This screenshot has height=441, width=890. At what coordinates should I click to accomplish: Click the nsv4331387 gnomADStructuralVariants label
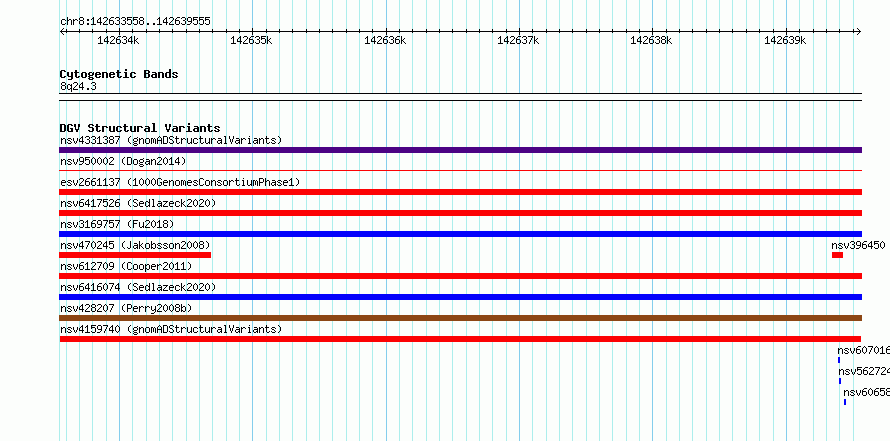[171, 140]
